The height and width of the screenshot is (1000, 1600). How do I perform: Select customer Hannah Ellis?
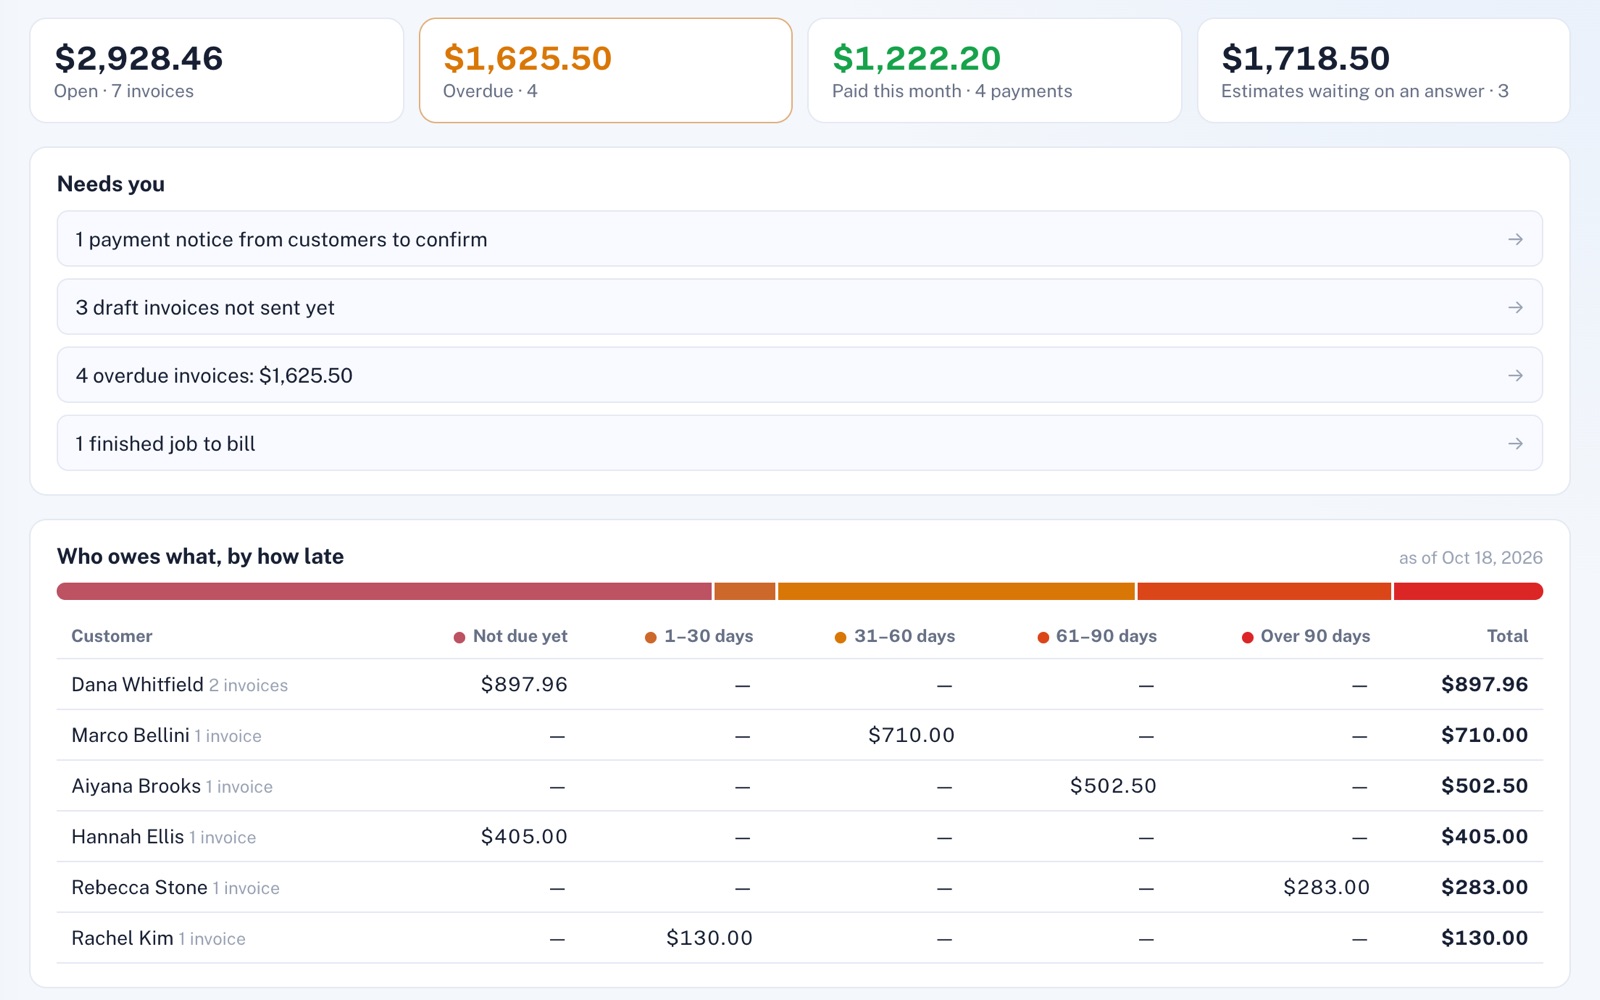coord(128,837)
